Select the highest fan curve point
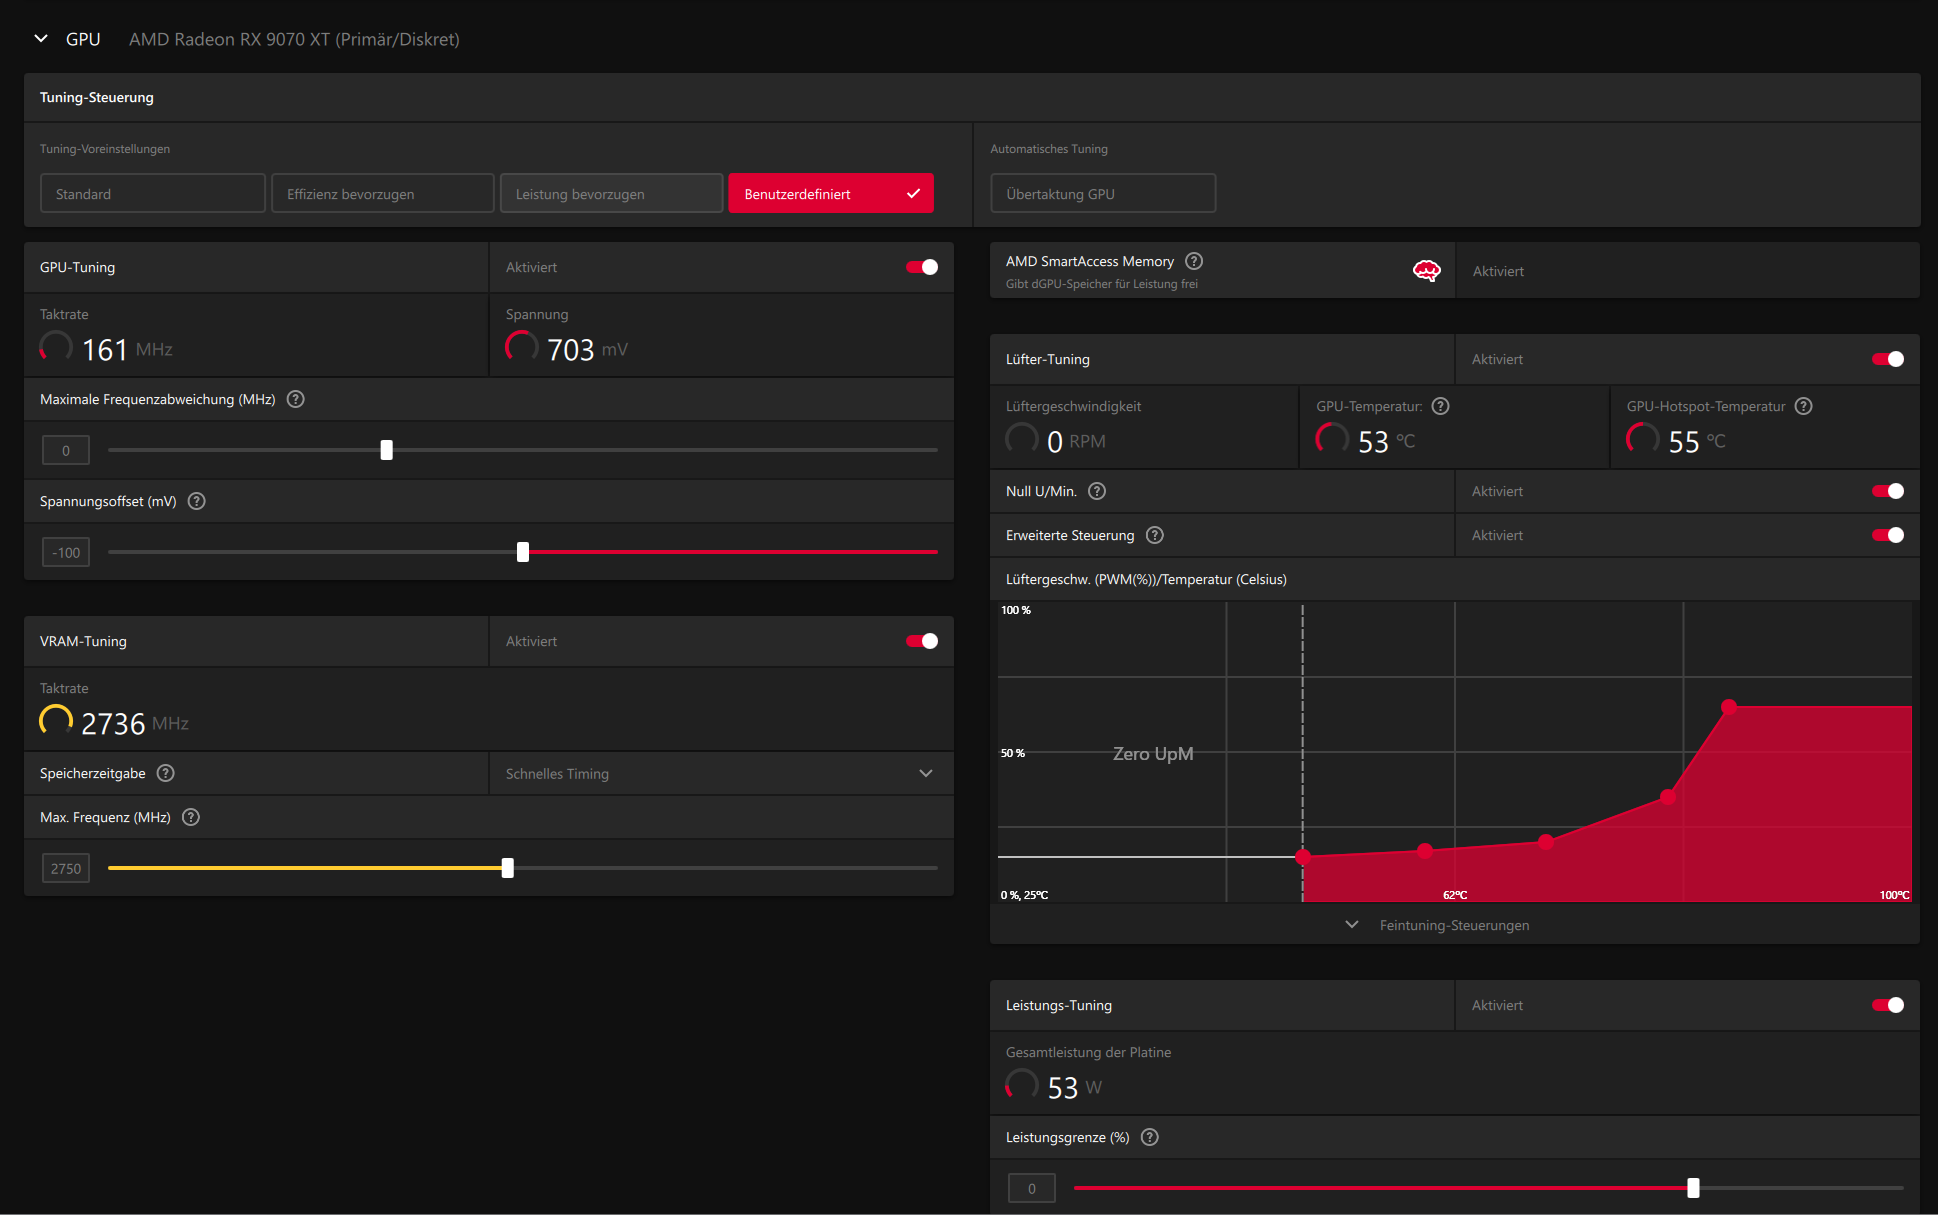Screen dimensions: 1938x1215 pyautogui.click(x=1729, y=707)
